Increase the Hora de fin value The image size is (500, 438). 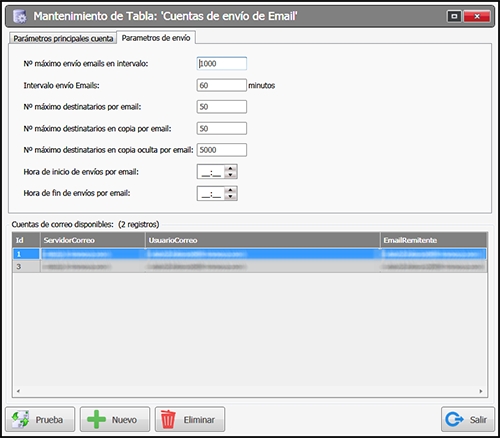230,190
